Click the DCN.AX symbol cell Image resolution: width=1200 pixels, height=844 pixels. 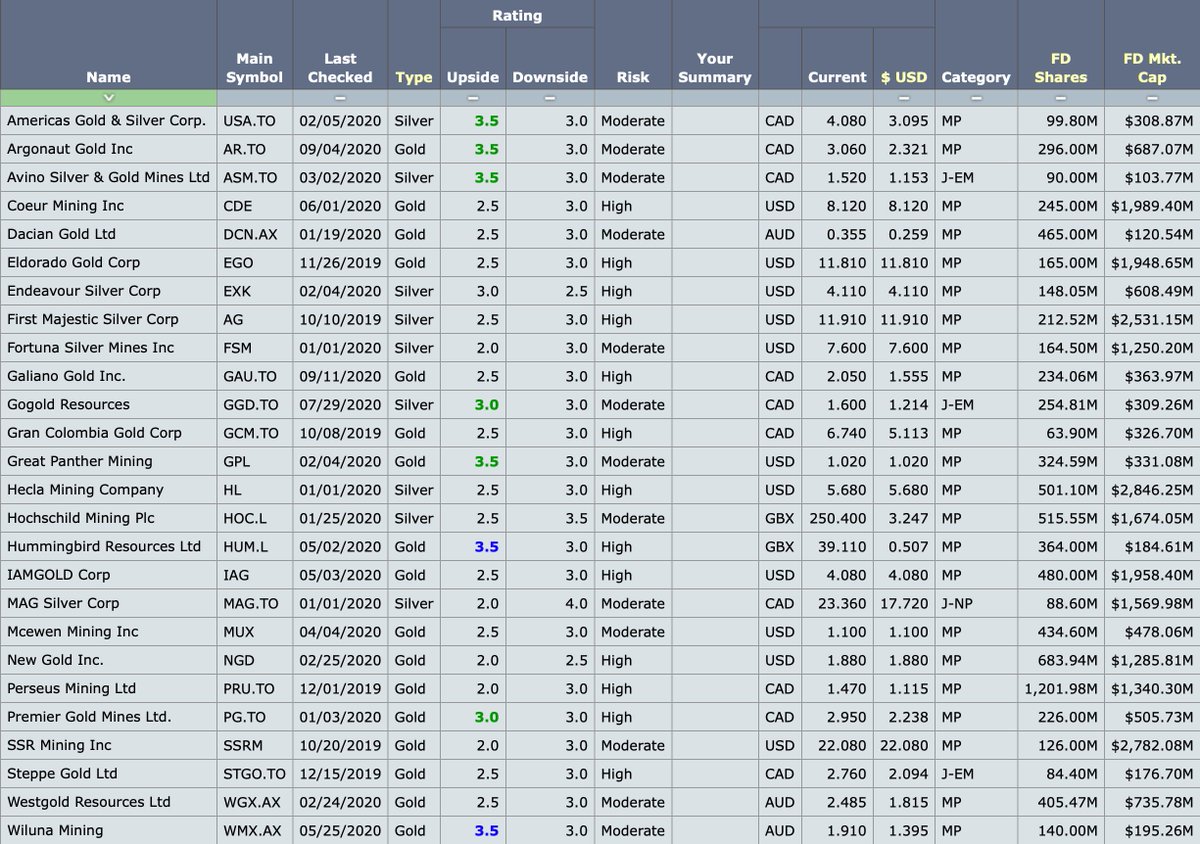pos(254,234)
